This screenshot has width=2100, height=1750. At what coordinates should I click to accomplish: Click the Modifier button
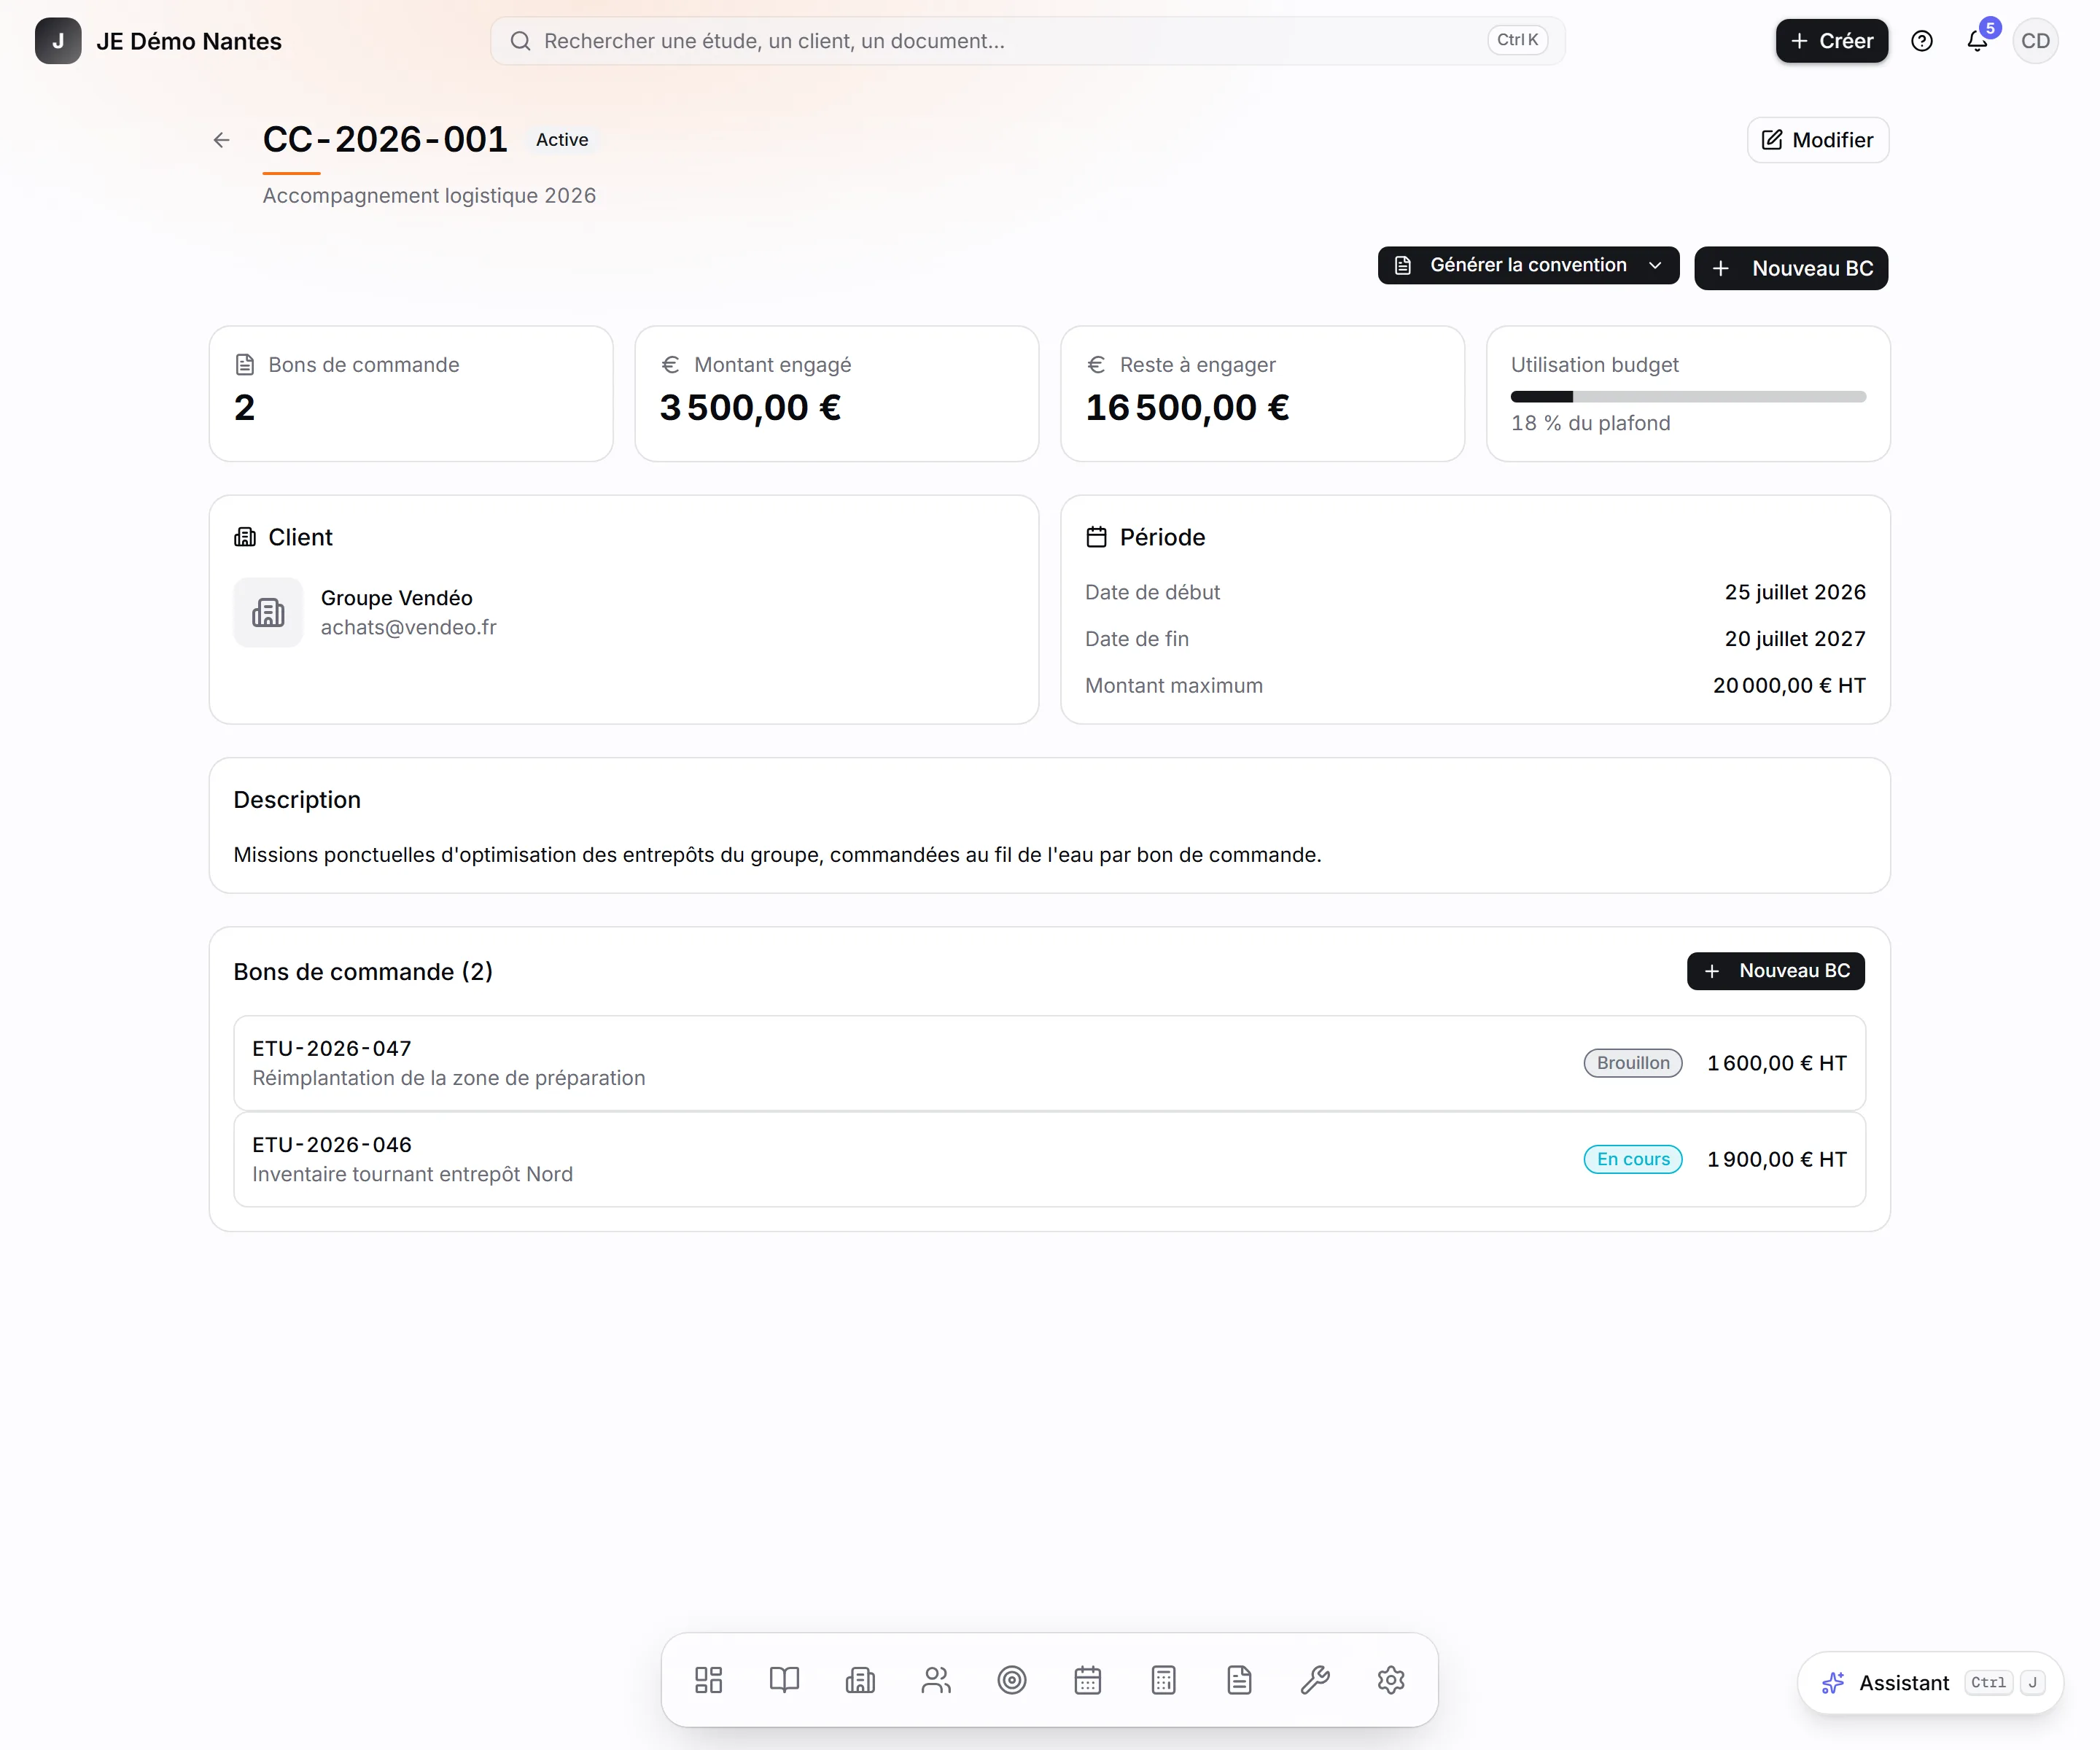(x=1817, y=140)
